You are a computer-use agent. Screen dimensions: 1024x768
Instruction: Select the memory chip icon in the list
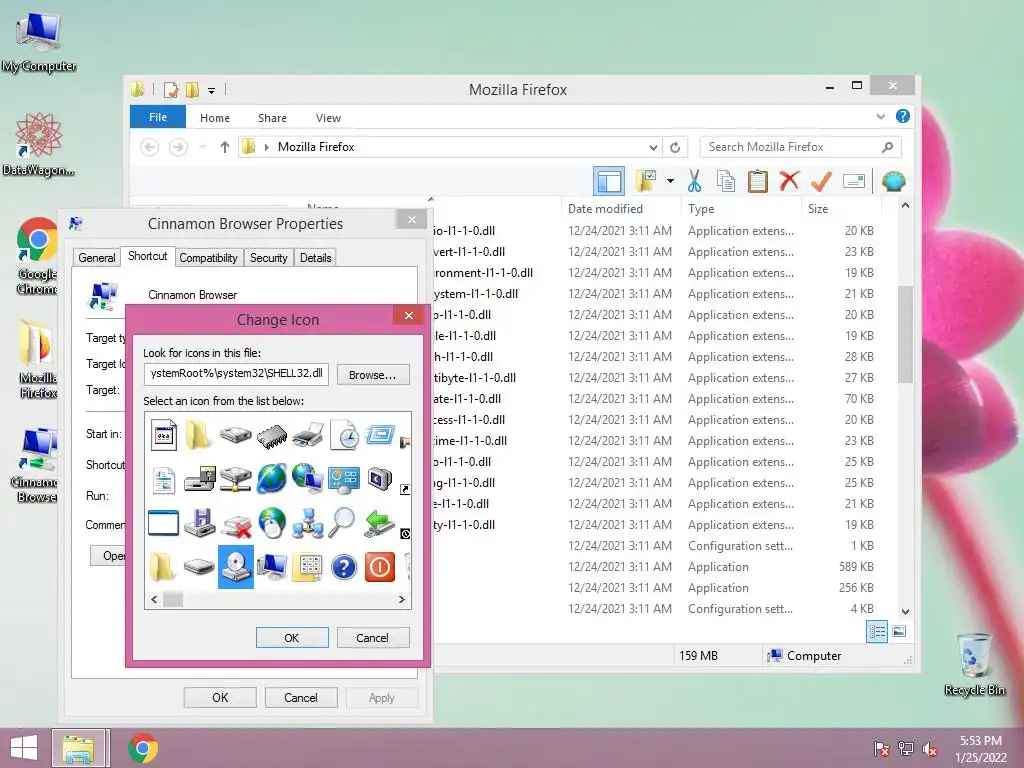(272, 436)
